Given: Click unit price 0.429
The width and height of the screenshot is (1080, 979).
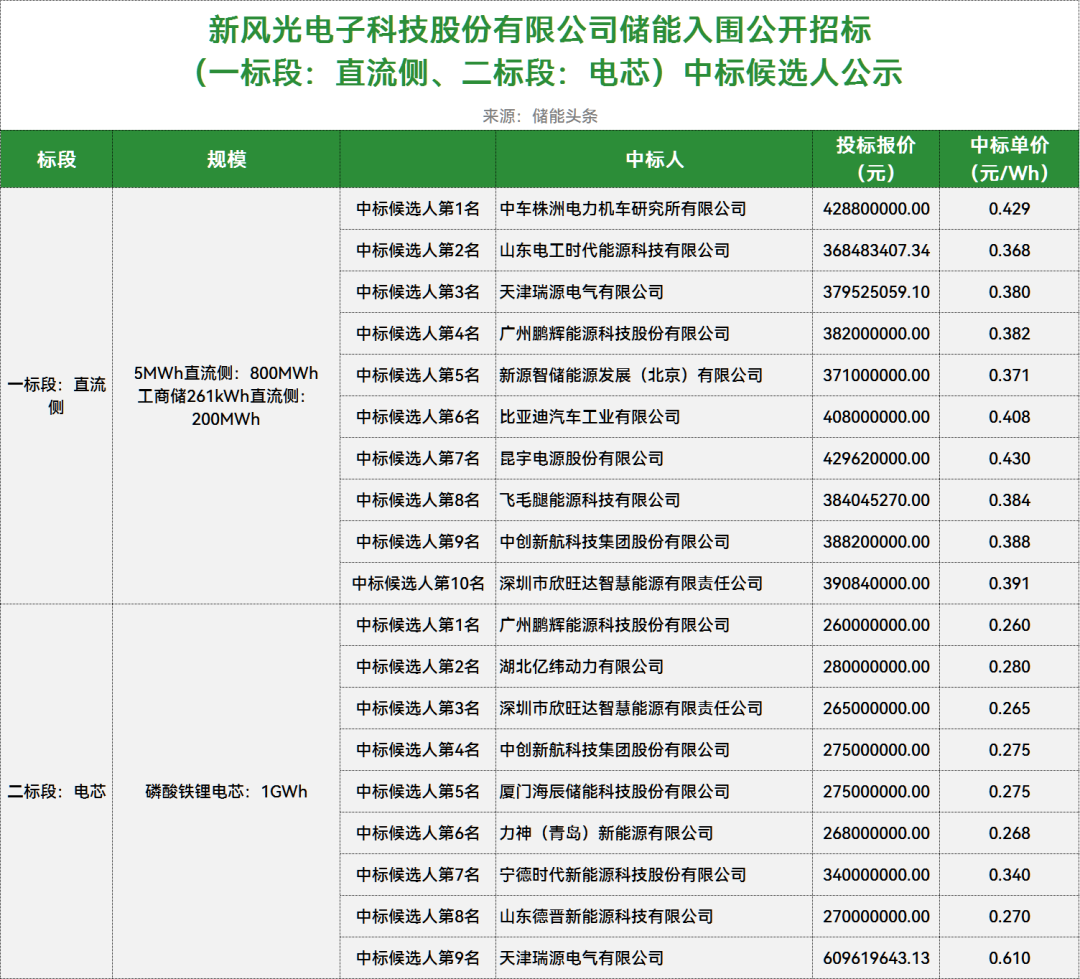Looking at the screenshot, I should (x=1009, y=209).
